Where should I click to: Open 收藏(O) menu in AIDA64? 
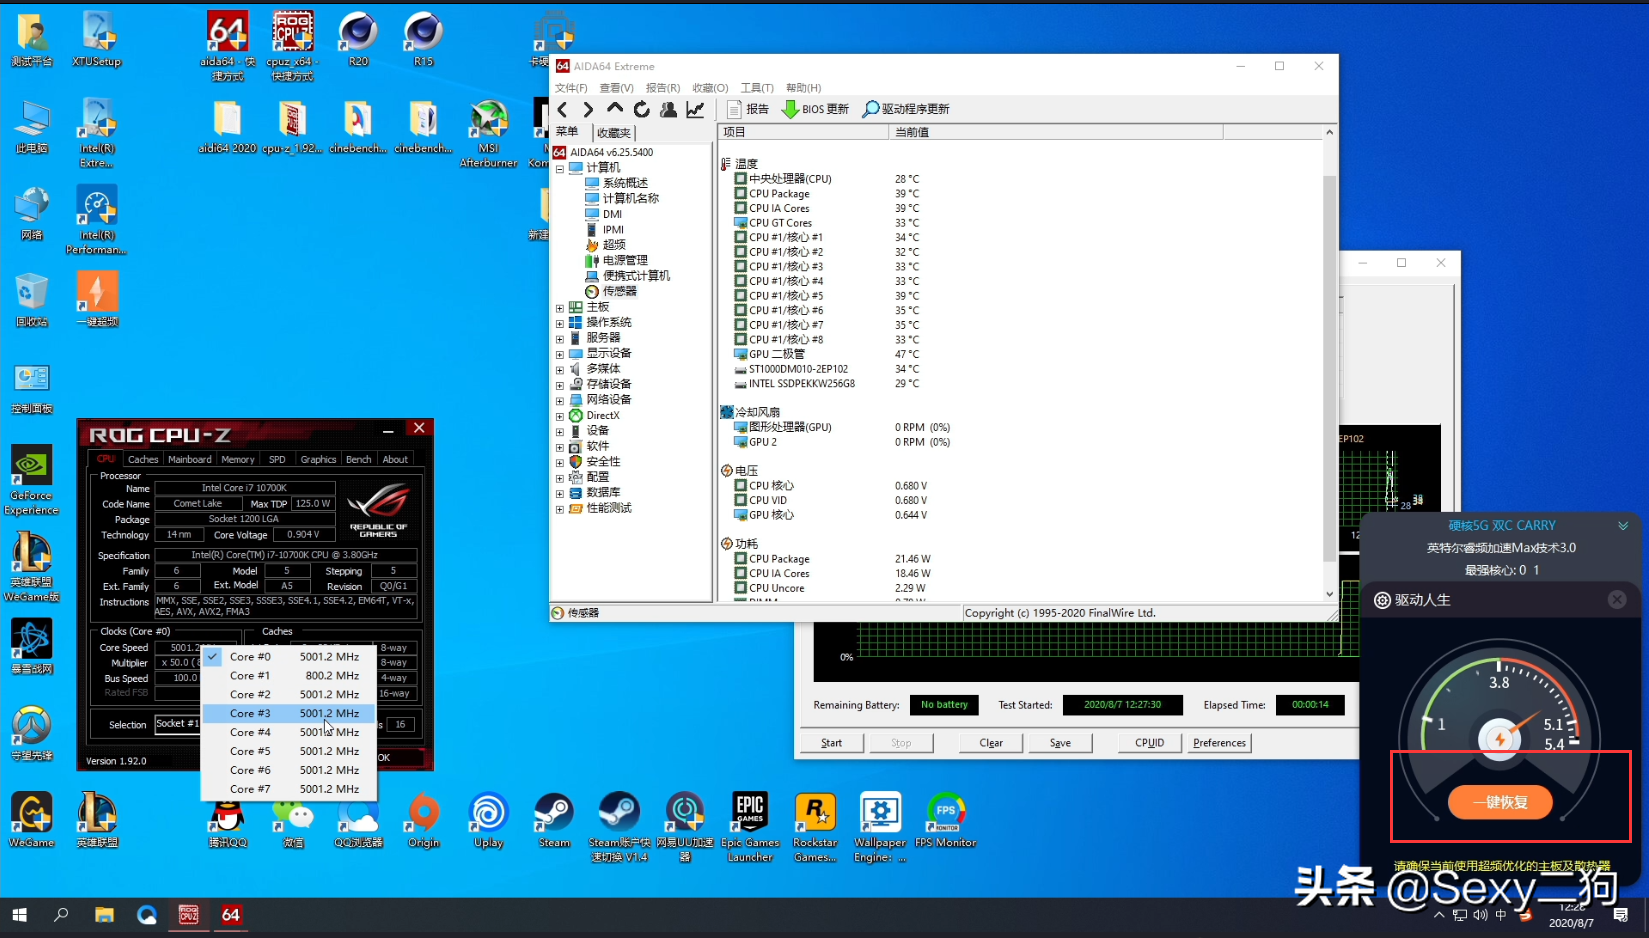point(710,88)
